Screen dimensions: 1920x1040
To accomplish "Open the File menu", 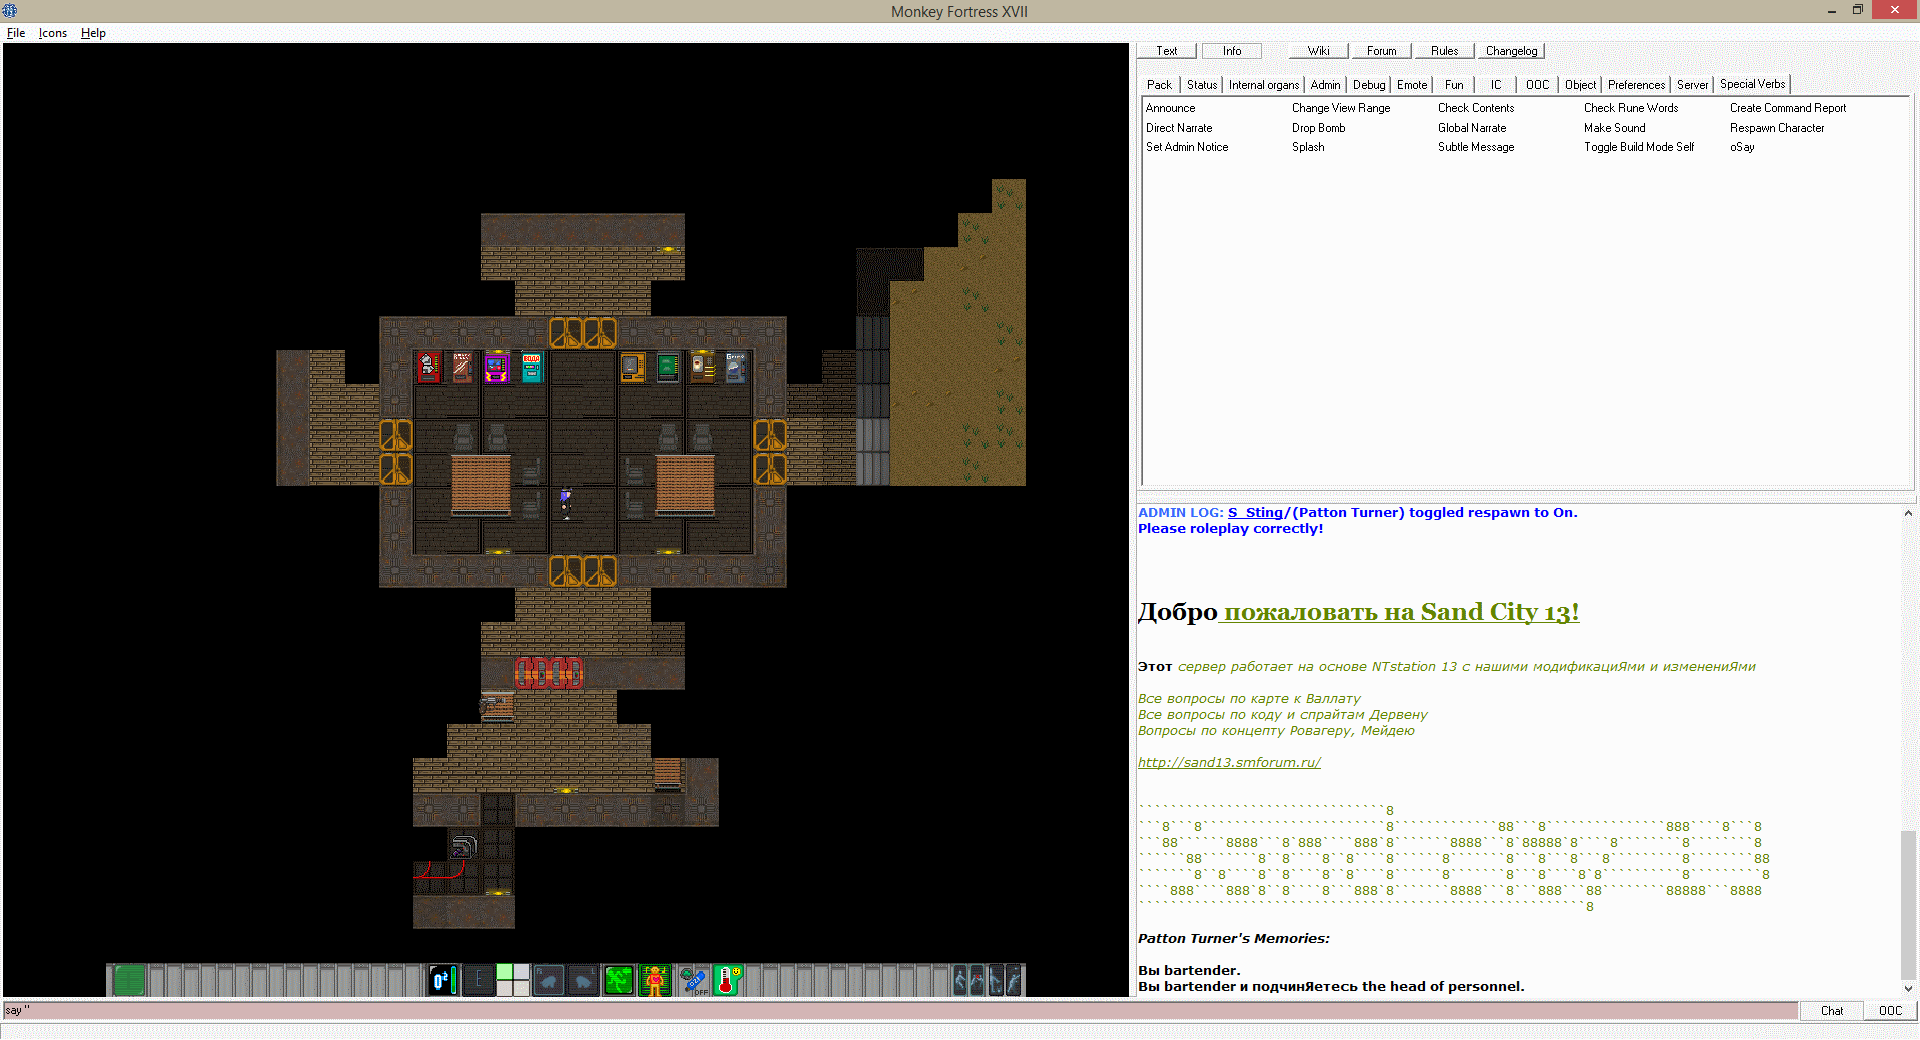I will pyautogui.click(x=16, y=33).
